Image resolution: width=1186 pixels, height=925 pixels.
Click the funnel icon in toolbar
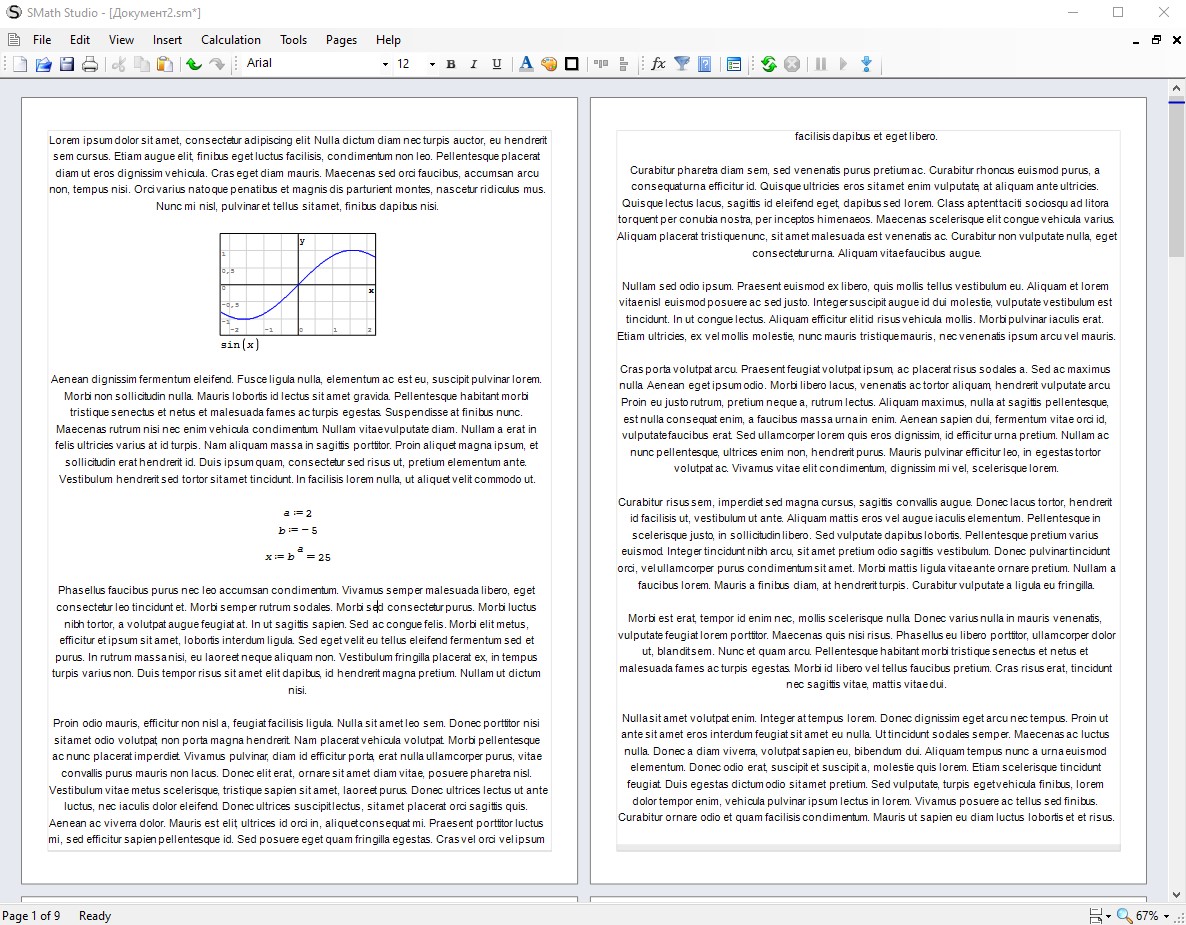click(682, 64)
